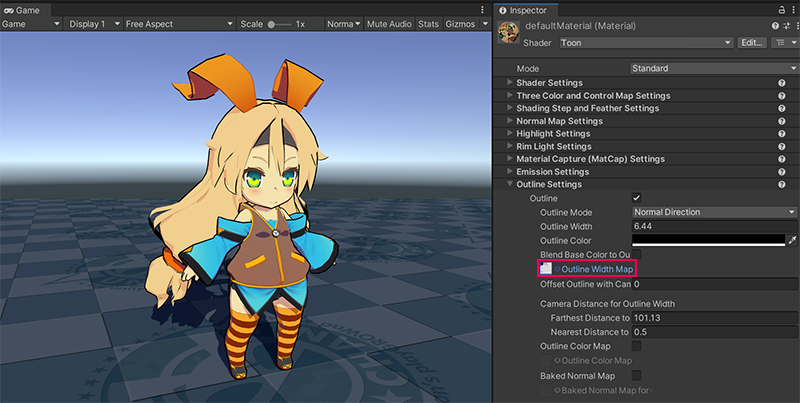Expand Three Color and Control Map Settings
Viewport: 800px width, 403px height.
tap(509, 95)
